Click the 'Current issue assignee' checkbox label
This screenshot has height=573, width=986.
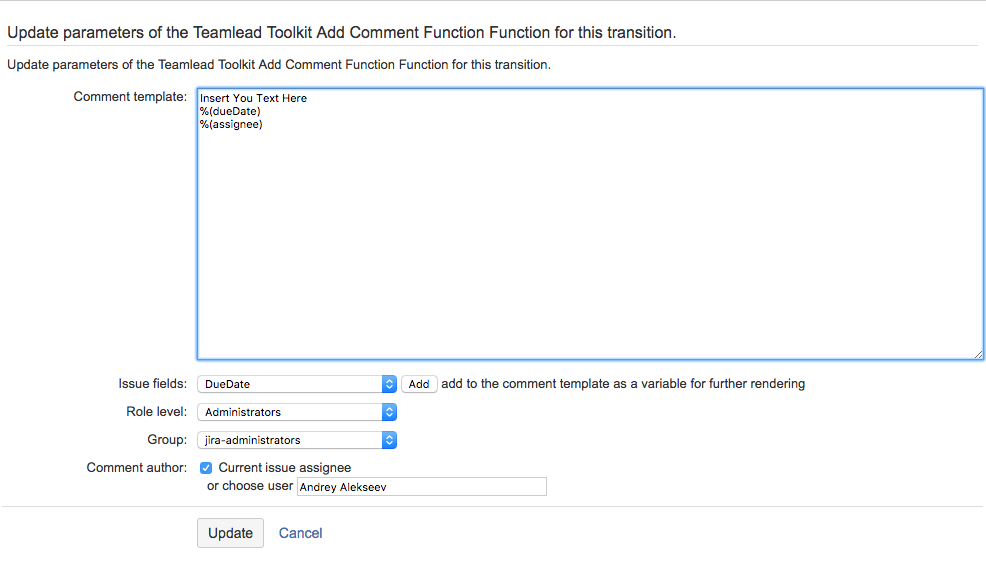pos(285,468)
